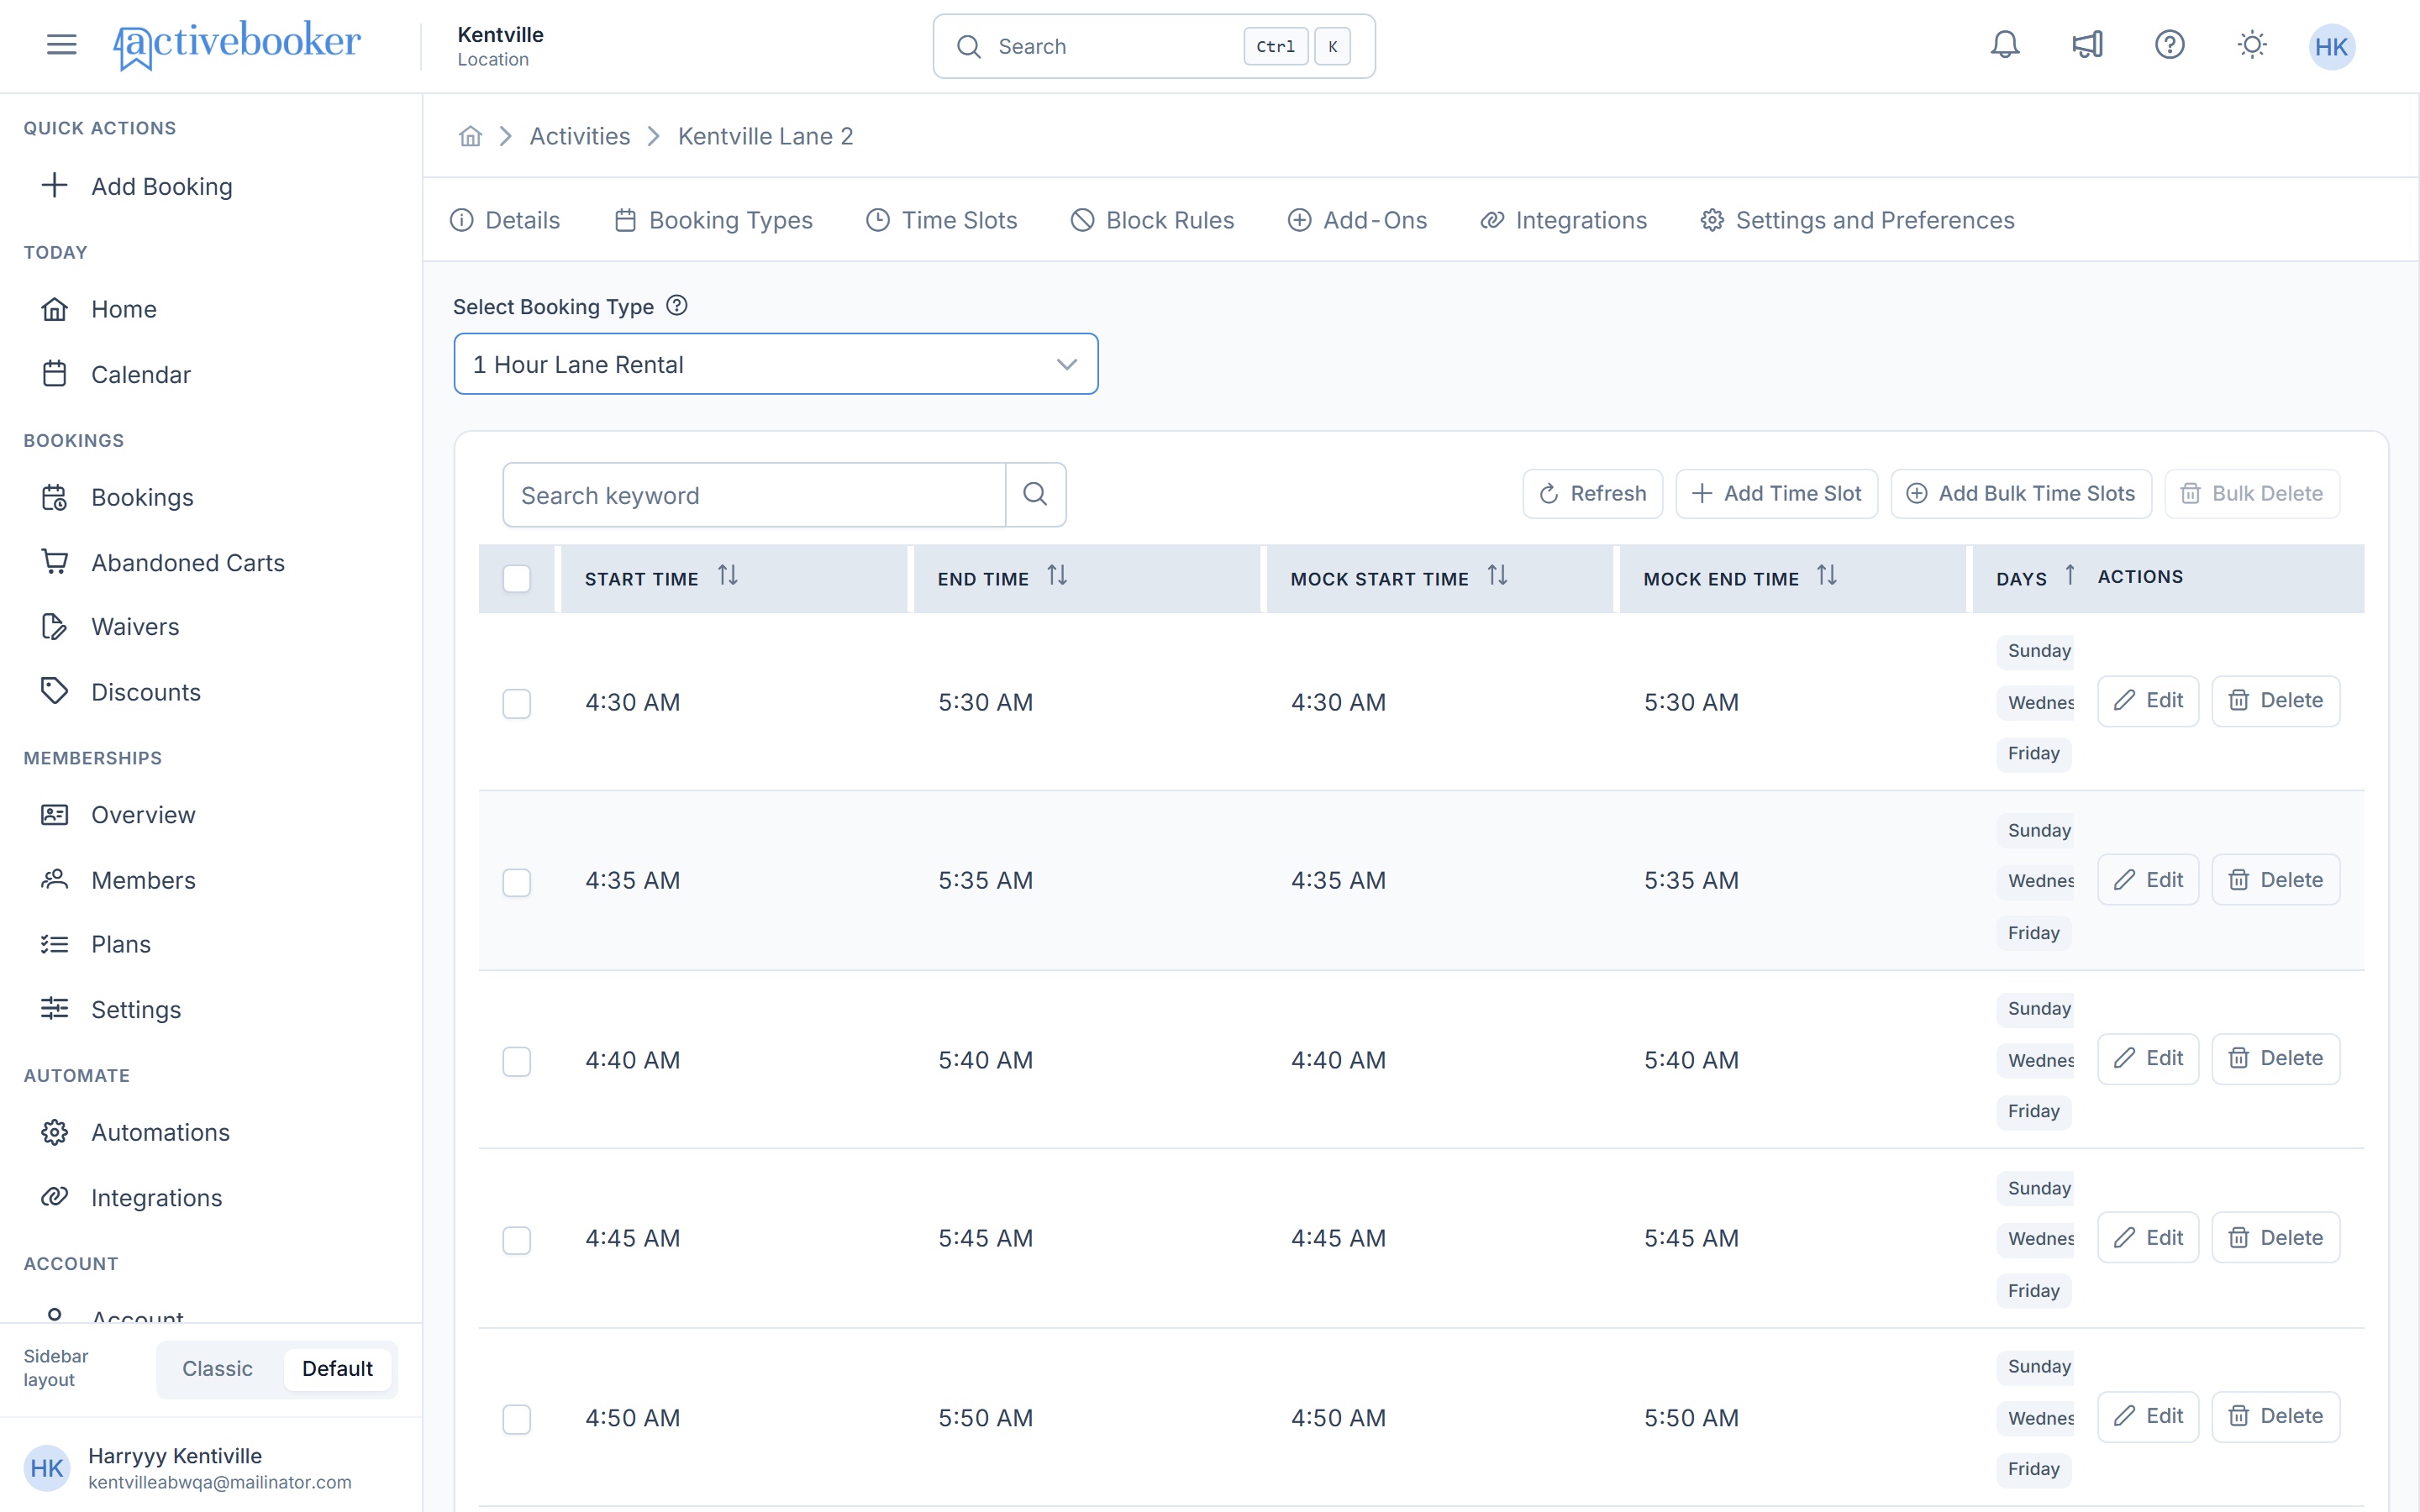Open the help question mark icon
The width and height of the screenshot is (2420, 1512).
point(2169,45)
